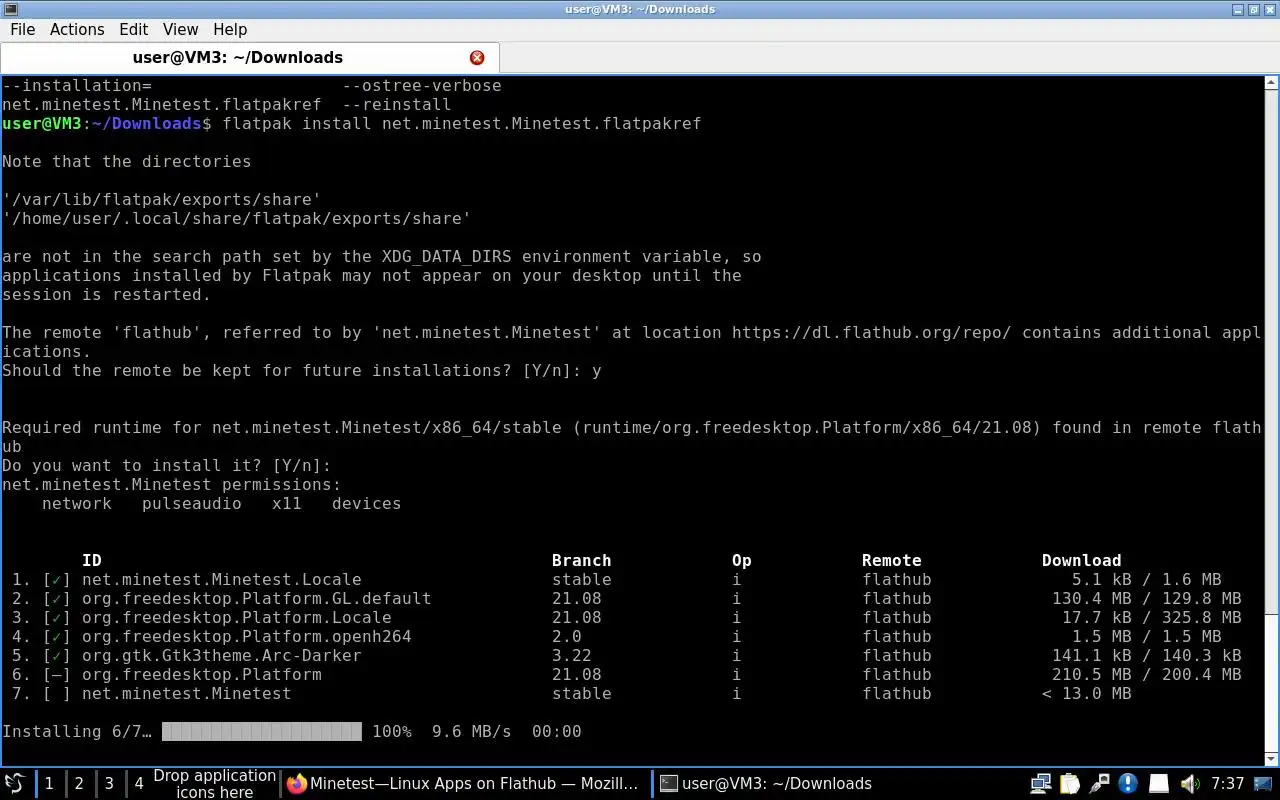
Task: Click 'Do you want to install it? [Y/n]:'
Action: pyautogui.click(x=166, y=465)
